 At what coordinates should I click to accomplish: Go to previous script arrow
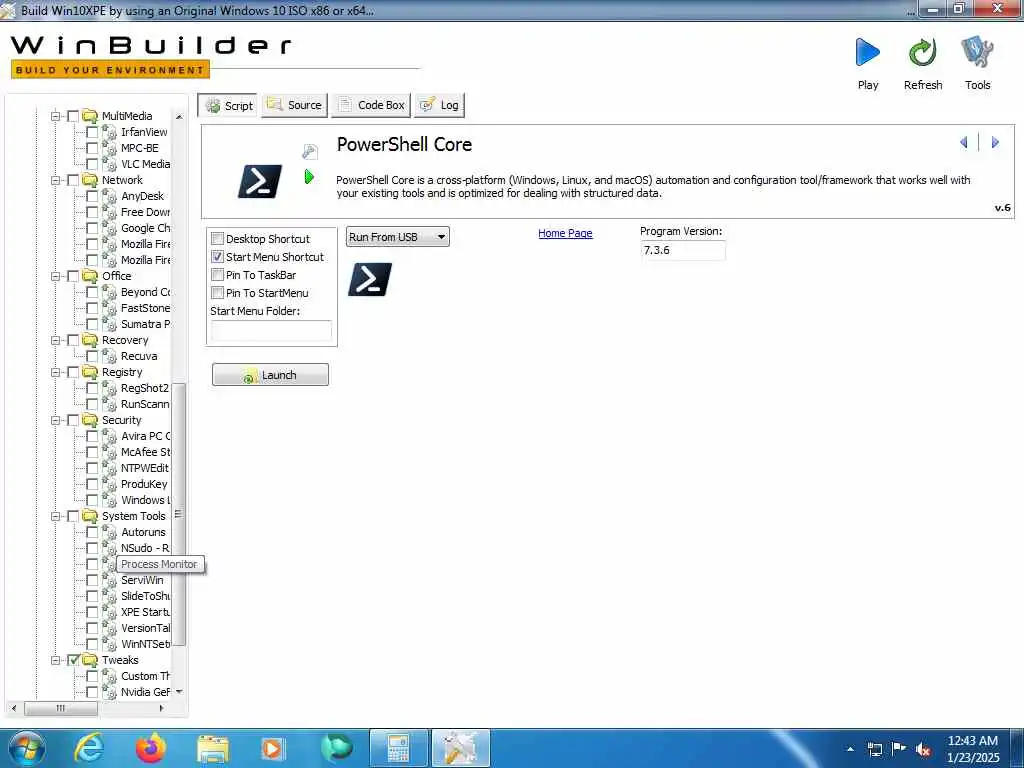point(963,142)
